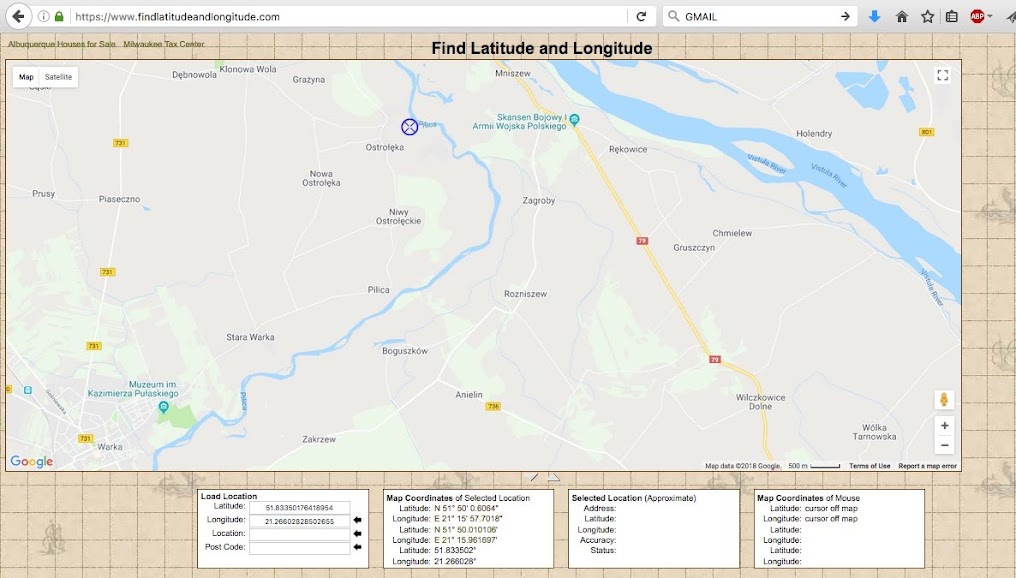Open Street View pegman
The height and width of the screenshot is (578, 1016).
pyautogui.click(x=943, y=400)
